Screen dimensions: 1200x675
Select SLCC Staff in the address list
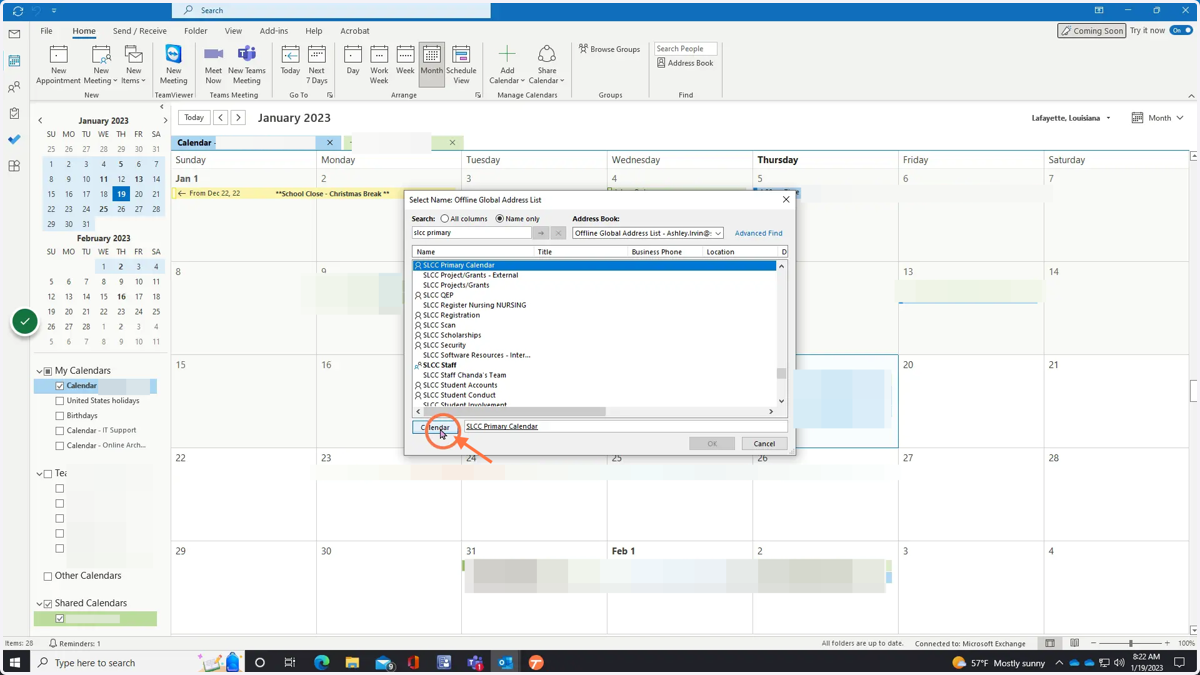pyautogui.click(x=439, y=365)
